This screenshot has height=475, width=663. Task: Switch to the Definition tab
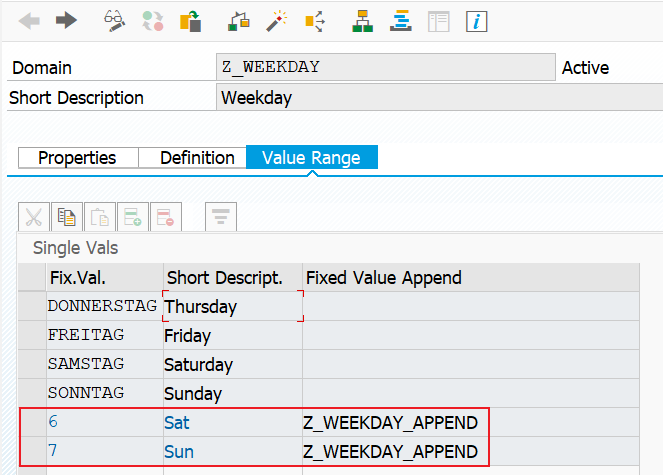[192, 158]
